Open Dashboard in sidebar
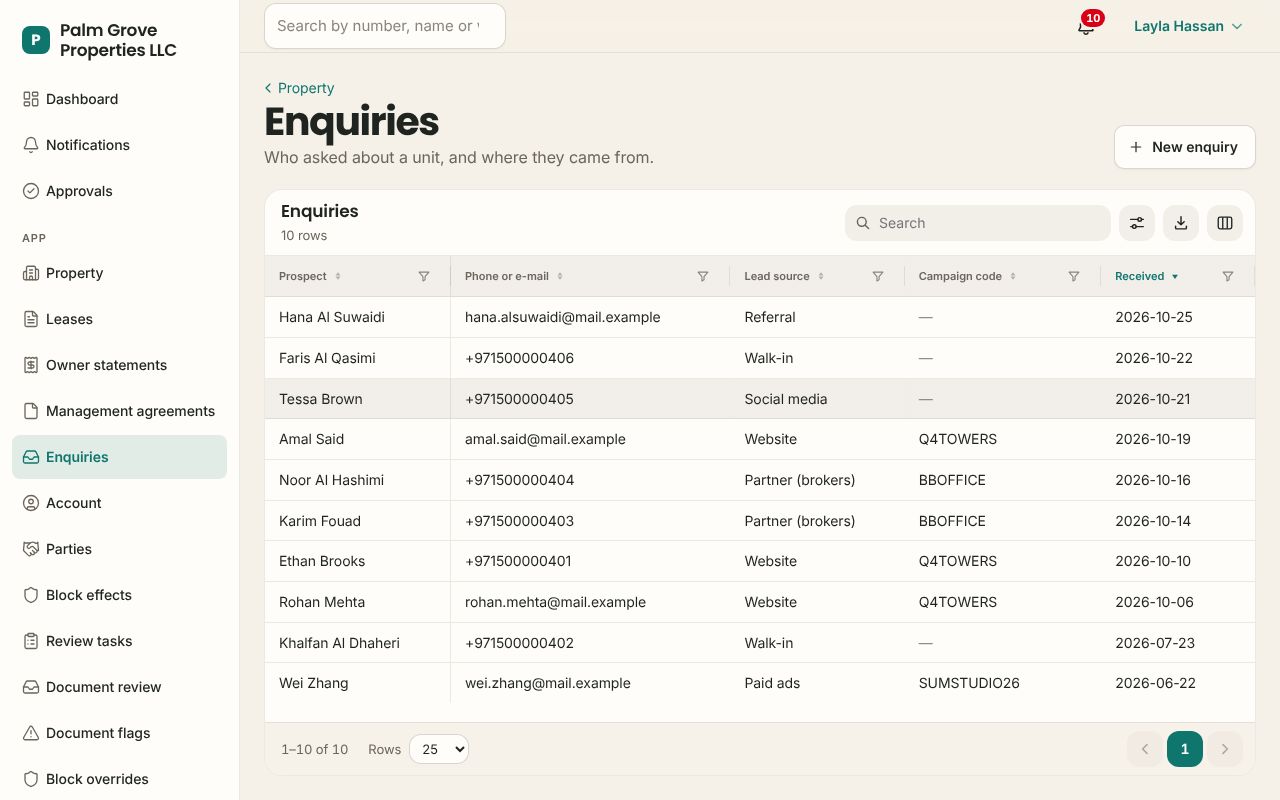The image size is (1280, 800). pos(120,99)
